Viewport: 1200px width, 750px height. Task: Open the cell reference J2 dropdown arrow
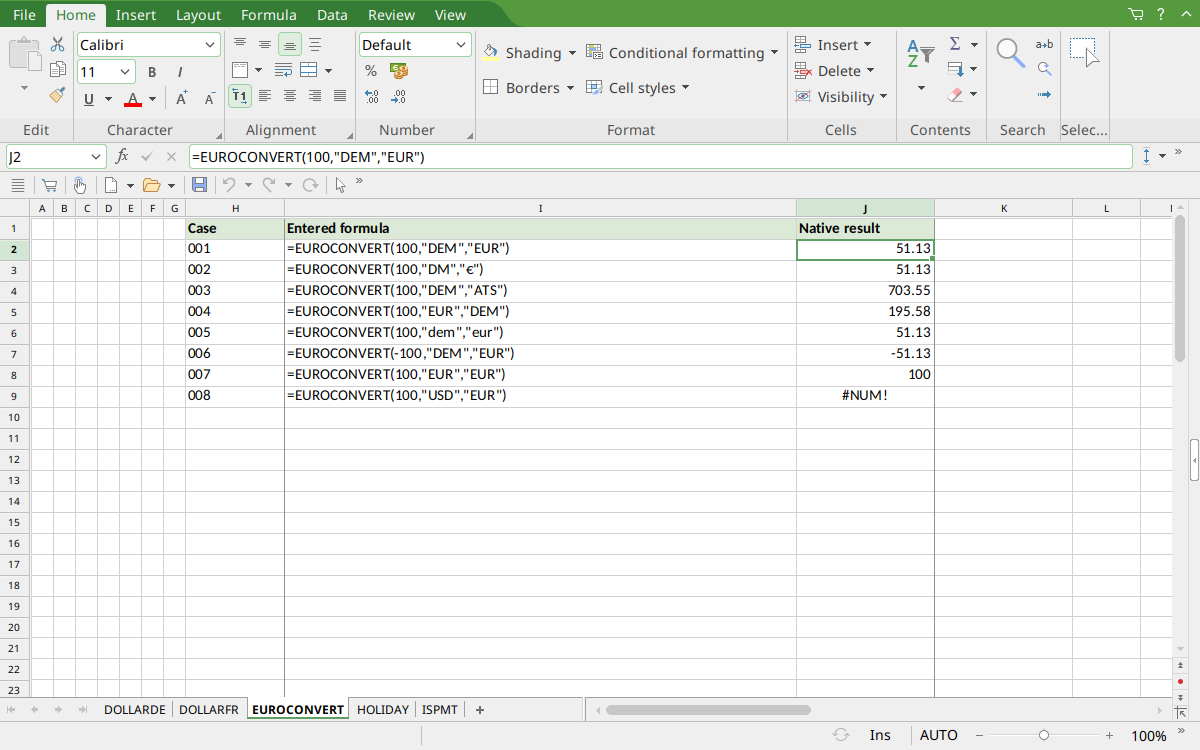(x=96, y=157)
